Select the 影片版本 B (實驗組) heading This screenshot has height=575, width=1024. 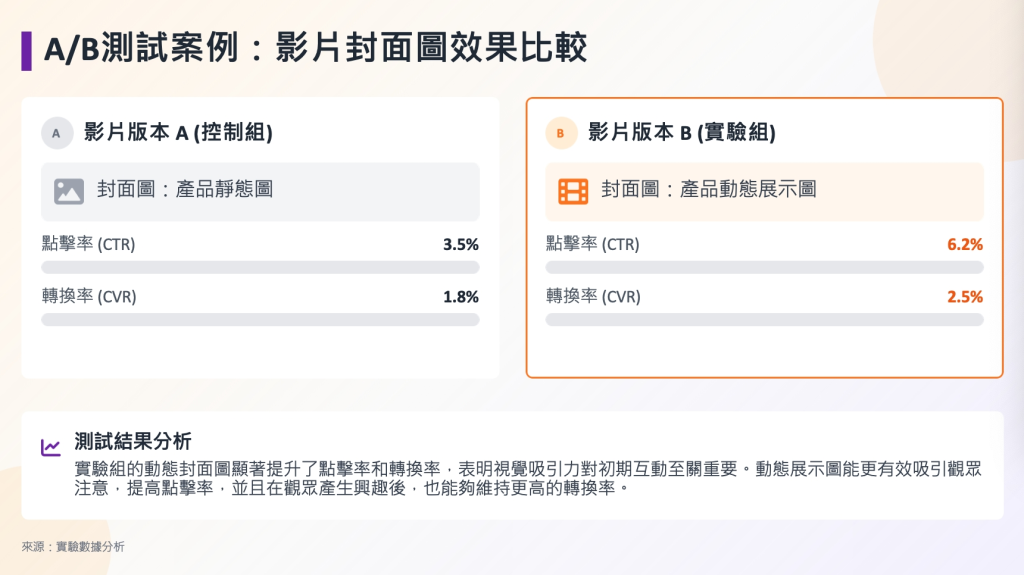[682, 132]
